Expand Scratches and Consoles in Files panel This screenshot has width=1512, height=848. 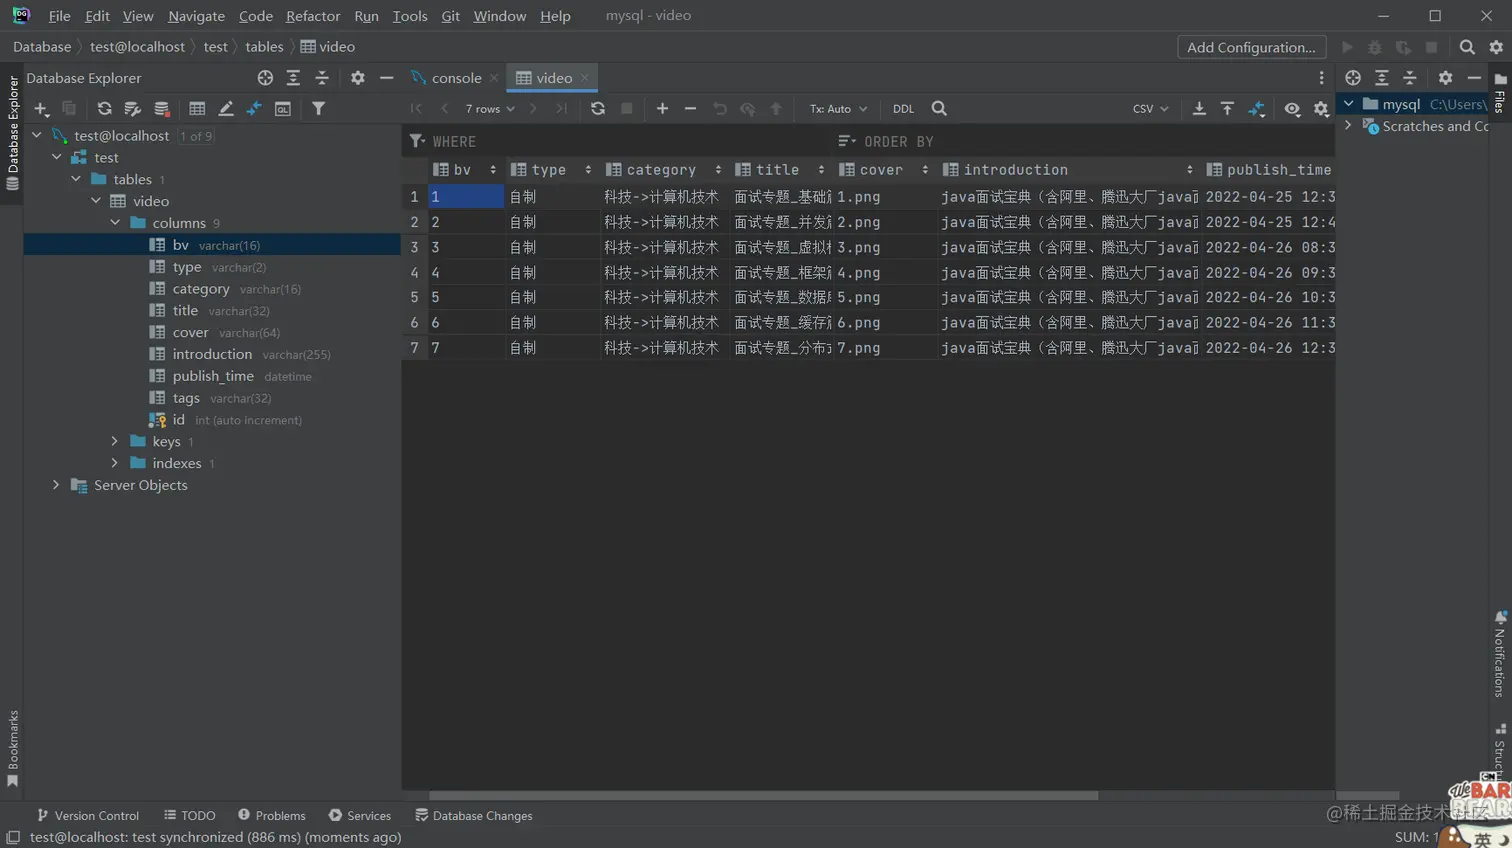(1349, 126)
